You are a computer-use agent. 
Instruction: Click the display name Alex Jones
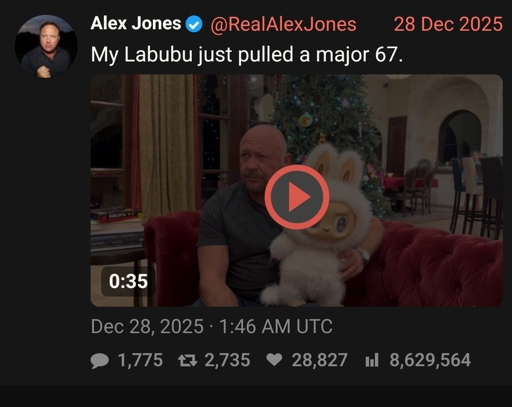pos(136,24)
